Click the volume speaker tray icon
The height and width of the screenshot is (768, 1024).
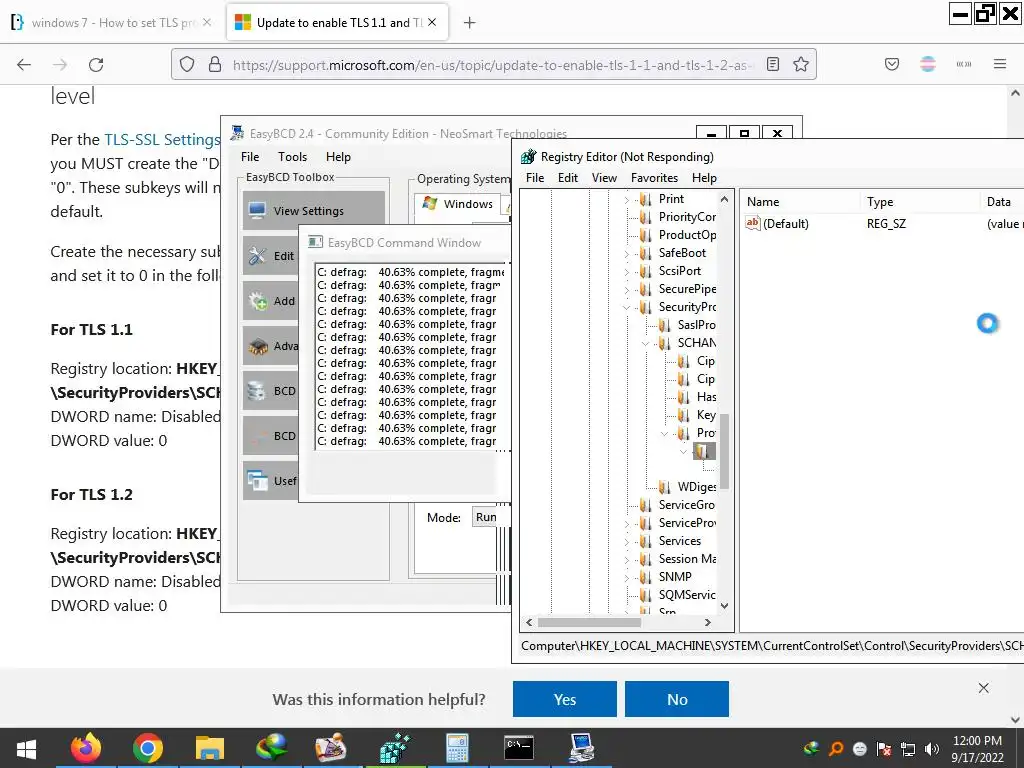pos(932,749)
